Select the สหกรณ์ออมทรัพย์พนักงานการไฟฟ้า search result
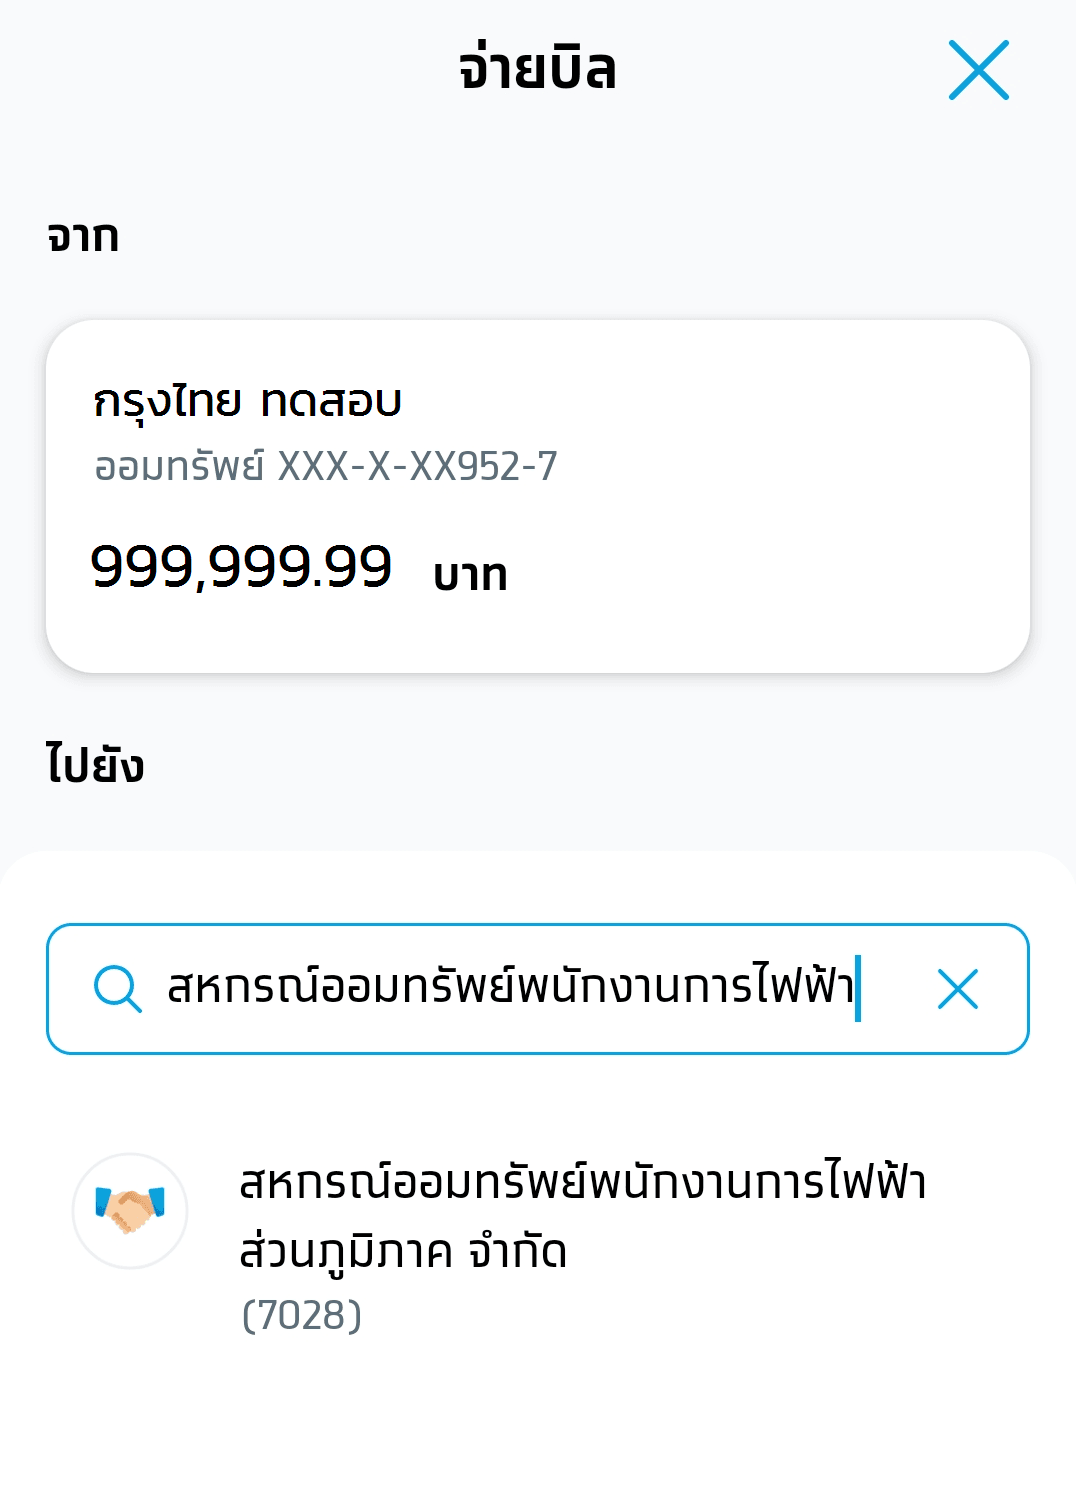This screenshot has width=1076, height=1495. pos(582,1182)
